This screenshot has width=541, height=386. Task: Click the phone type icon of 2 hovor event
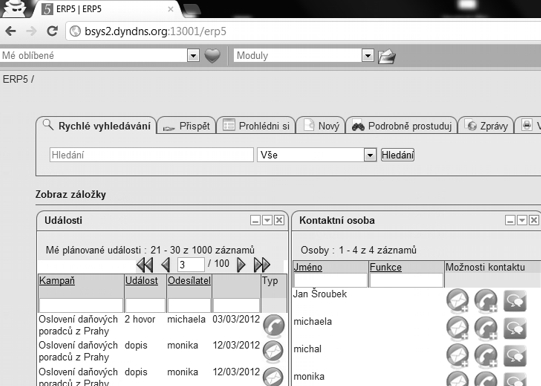click(x=274, y=325)
